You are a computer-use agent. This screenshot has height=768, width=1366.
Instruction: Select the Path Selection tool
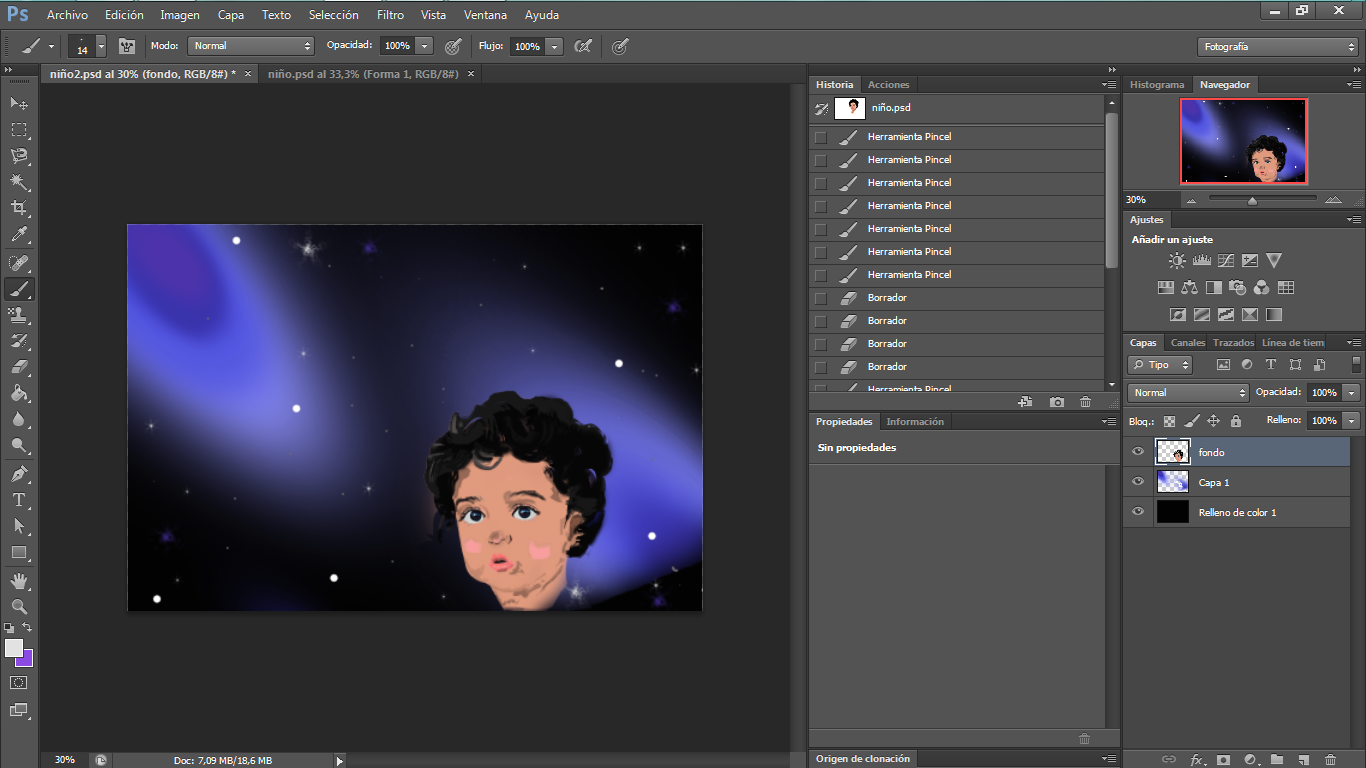click(19, 526)
